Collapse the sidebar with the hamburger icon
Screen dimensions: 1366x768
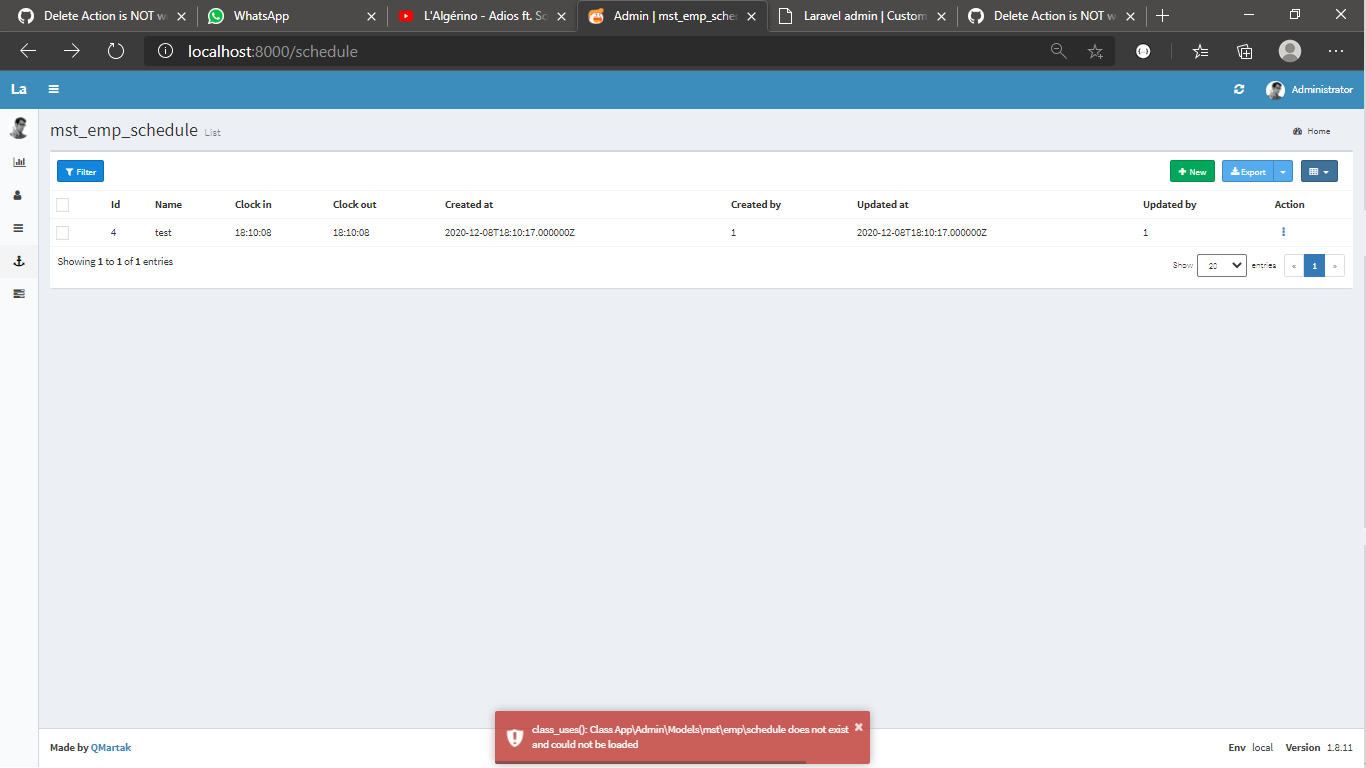coord(53,89)
